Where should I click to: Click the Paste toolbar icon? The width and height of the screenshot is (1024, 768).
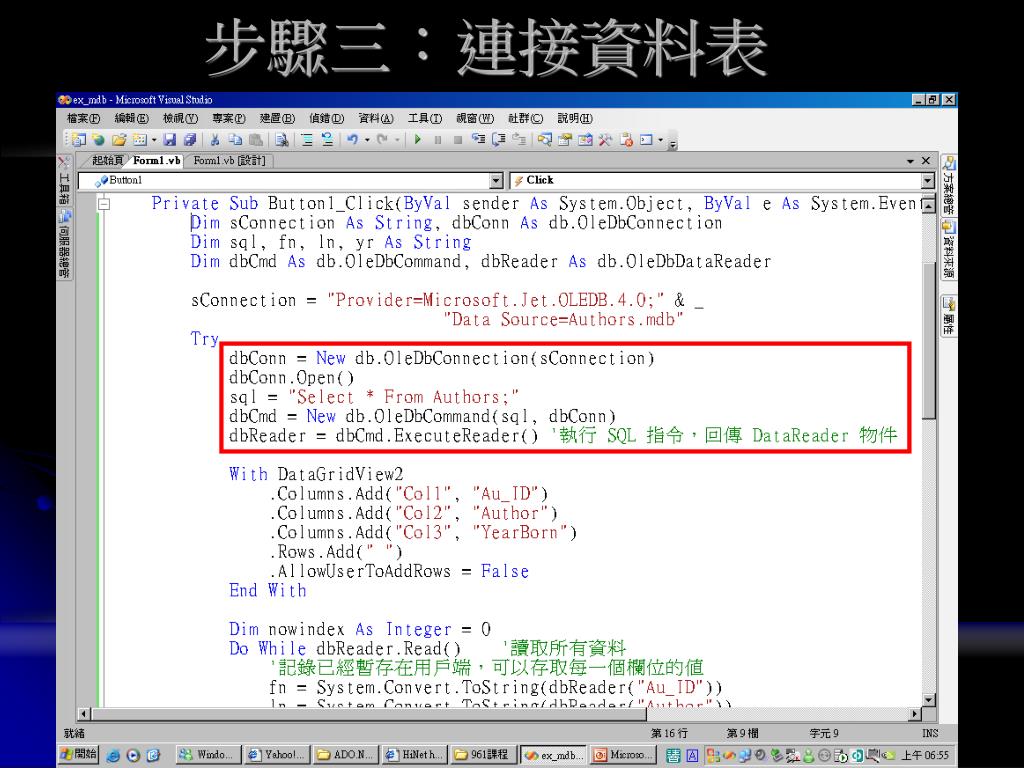point(256,139)
